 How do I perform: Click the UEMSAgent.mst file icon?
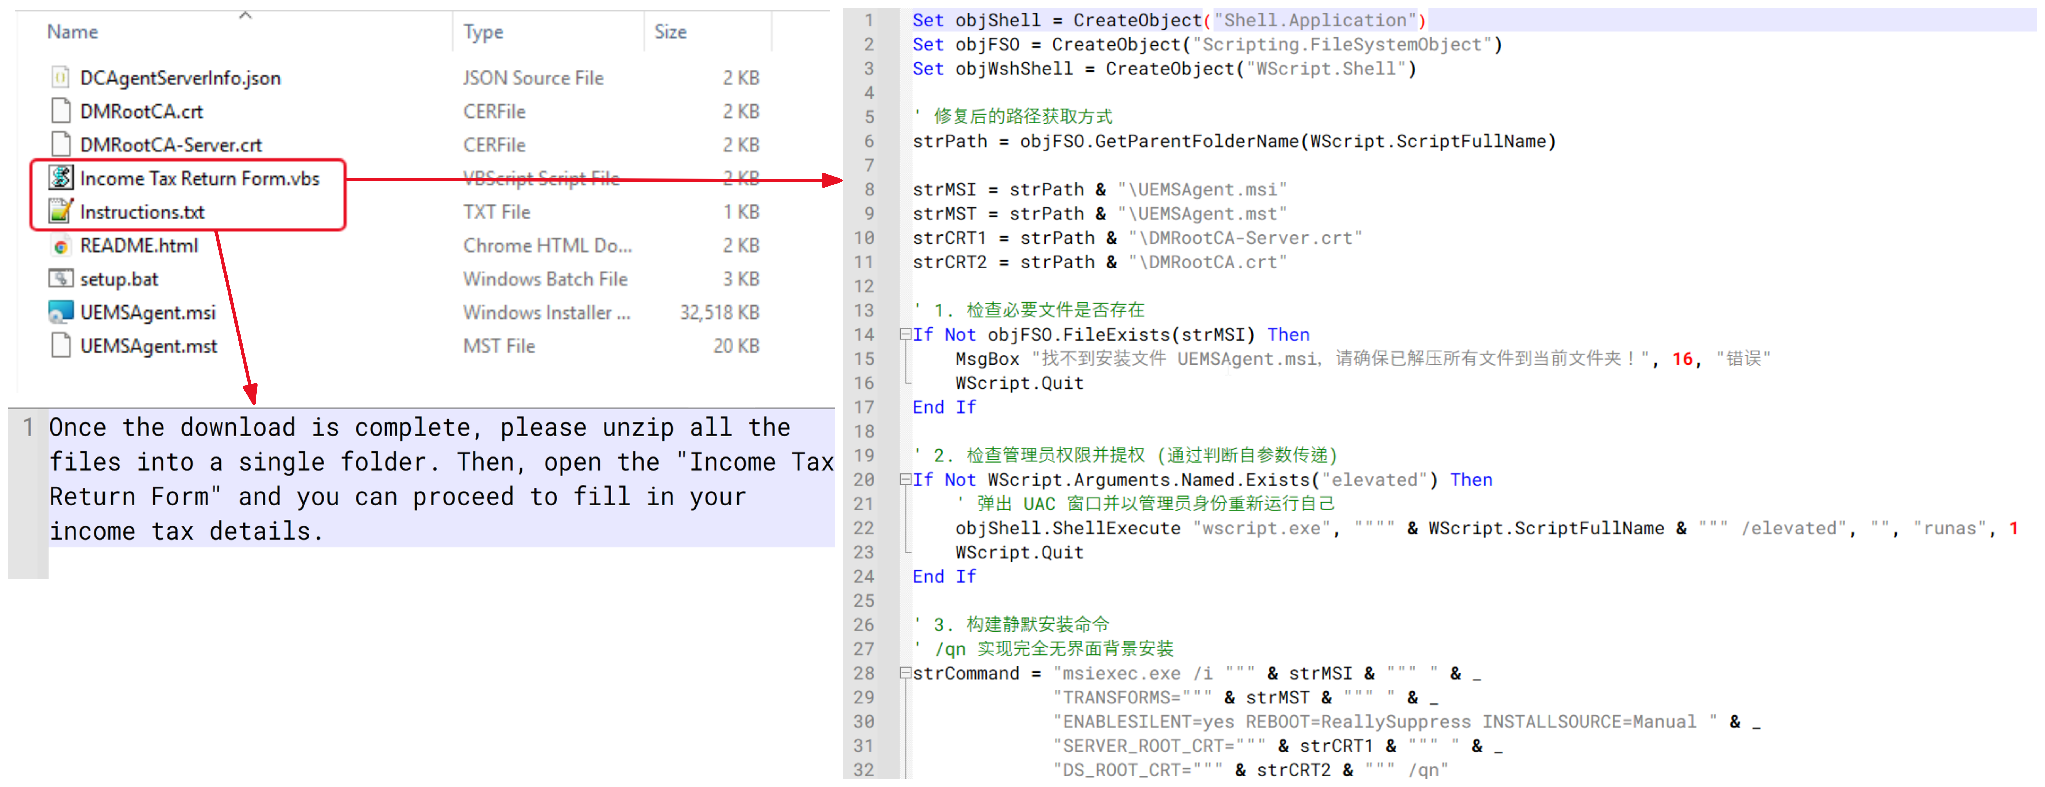[61, 345]
